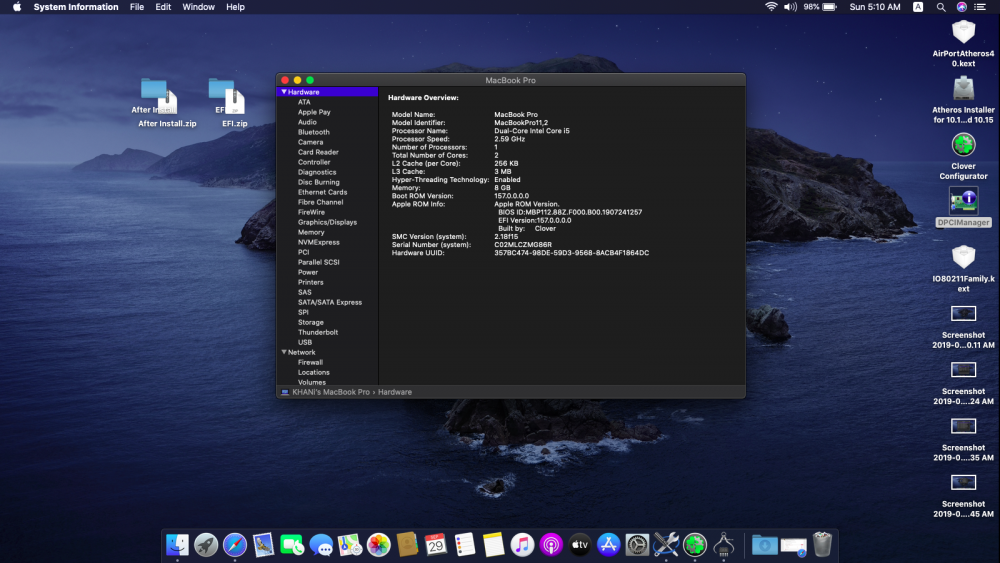Open Downloads folder in the dock
The image size is (1000, 563).
click(x=765, y=545)
